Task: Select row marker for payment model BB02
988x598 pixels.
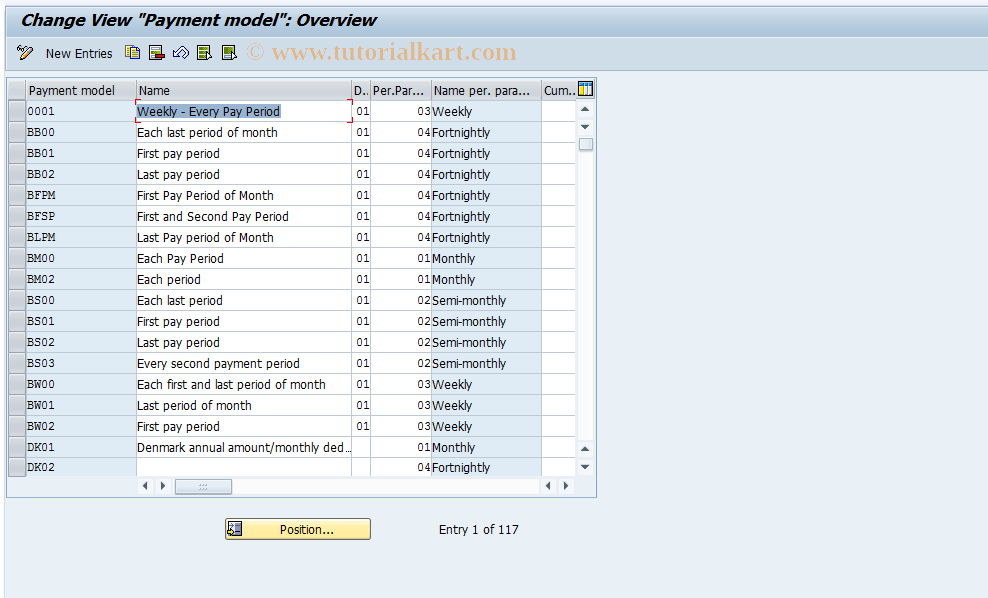Action: click(x=17, y=174)
